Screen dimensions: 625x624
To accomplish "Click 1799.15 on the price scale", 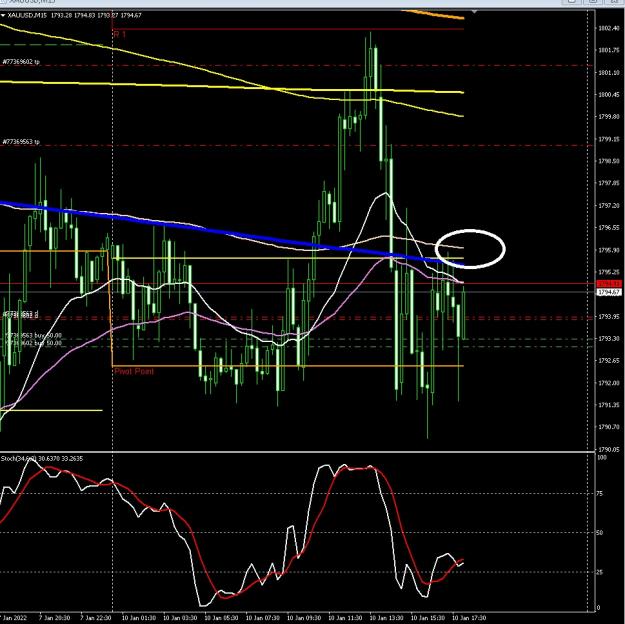I will [608, 139].
